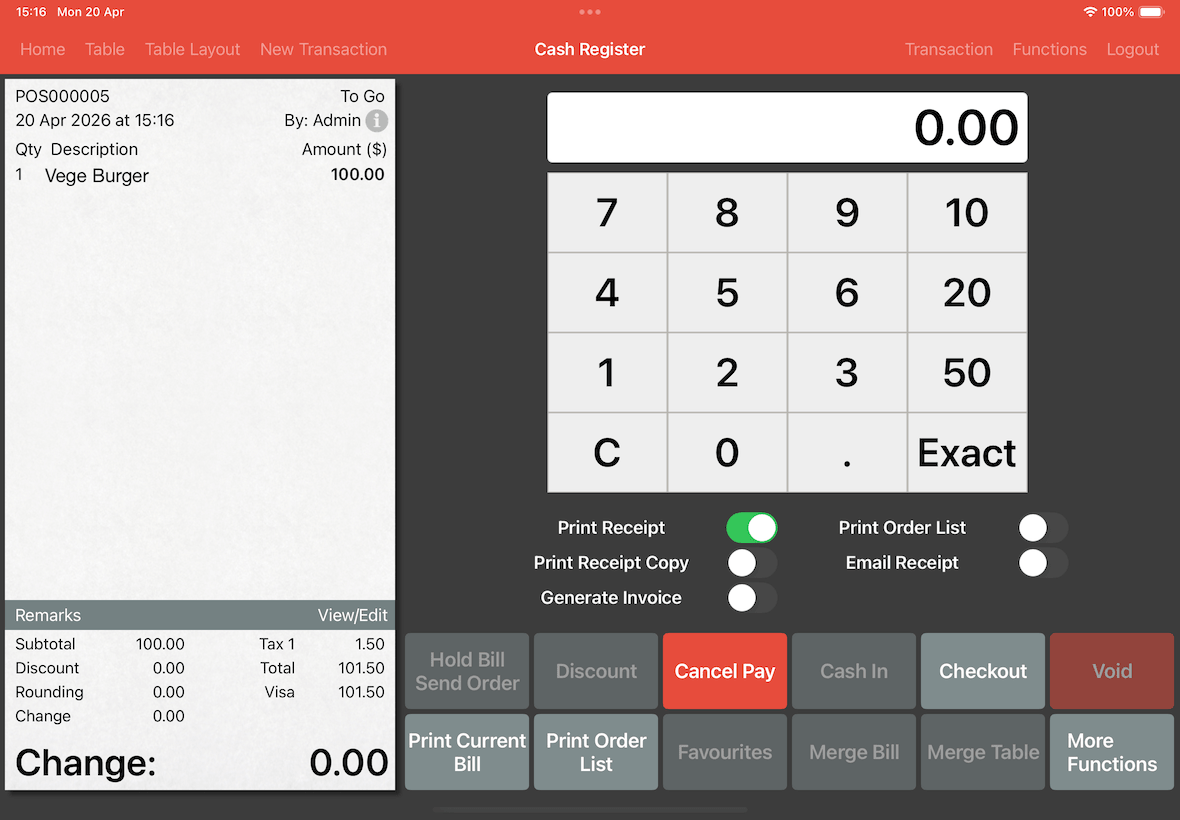Select the Vege Burger line item
The width and height of the screenshot is (1180, 820).
click(199, 175)
